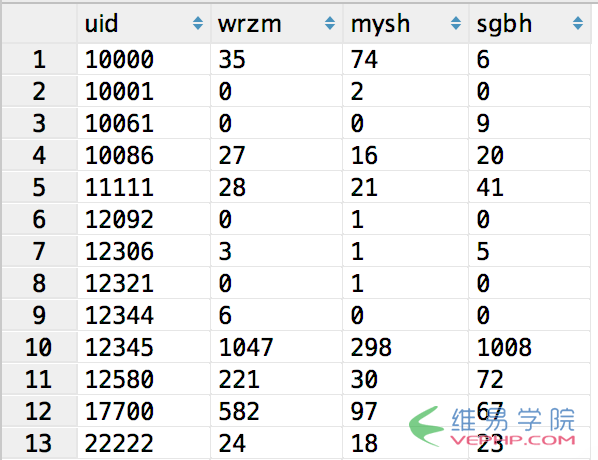Select wrzm cell 221
Viewport: 598px width, 460px height.
[276, 380]
